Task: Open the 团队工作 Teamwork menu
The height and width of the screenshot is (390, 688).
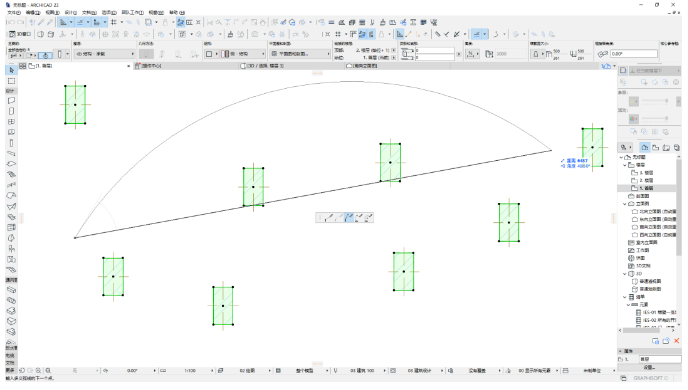Action: (x=133, y=13)
